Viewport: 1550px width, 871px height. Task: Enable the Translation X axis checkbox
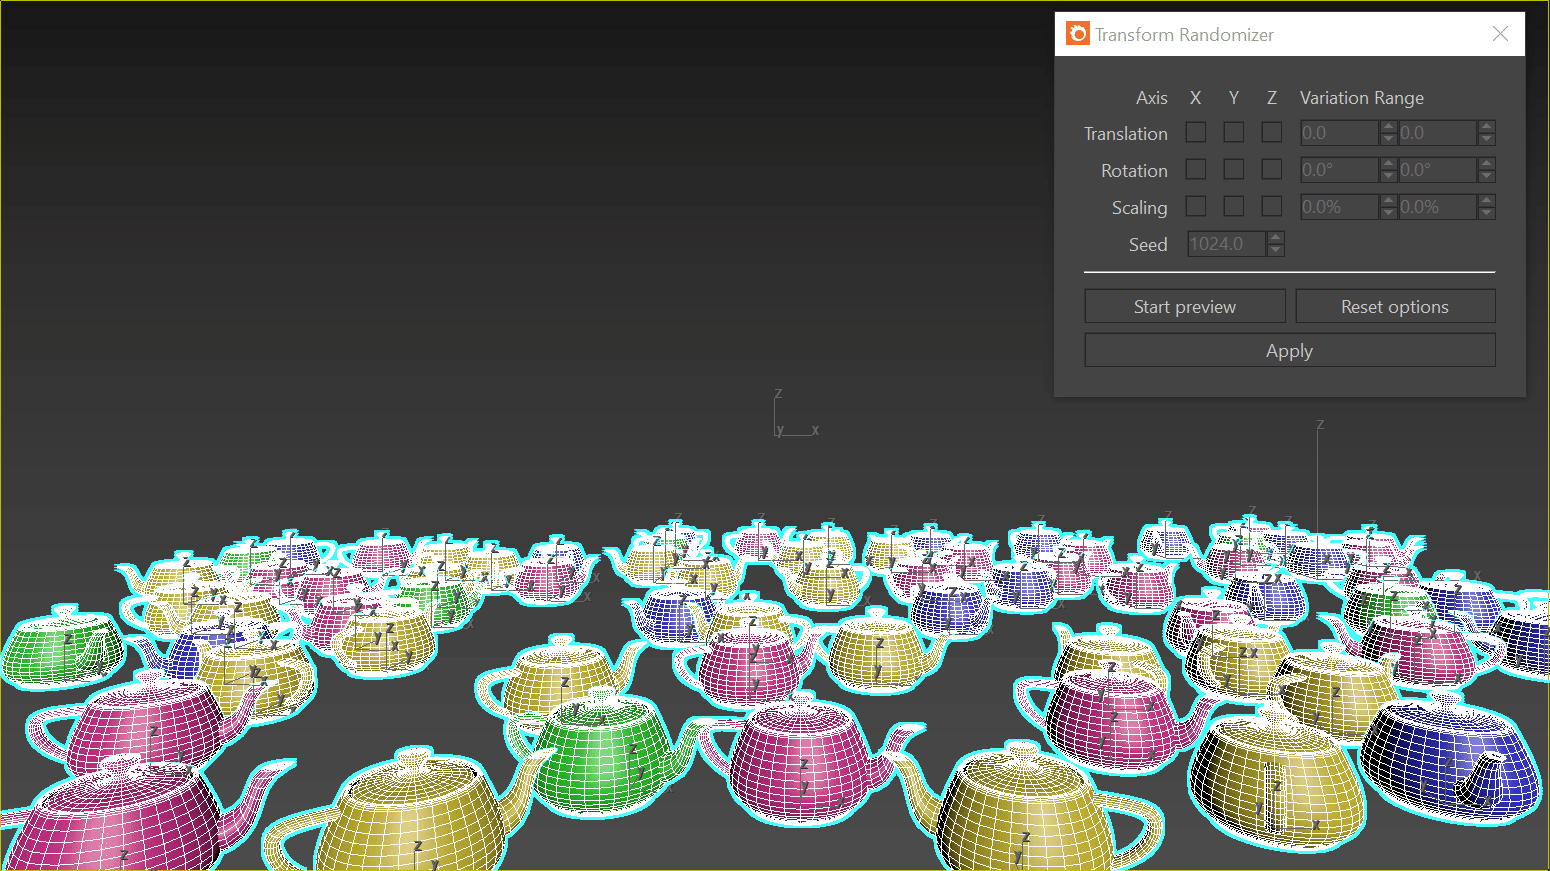pos(1196,132)
